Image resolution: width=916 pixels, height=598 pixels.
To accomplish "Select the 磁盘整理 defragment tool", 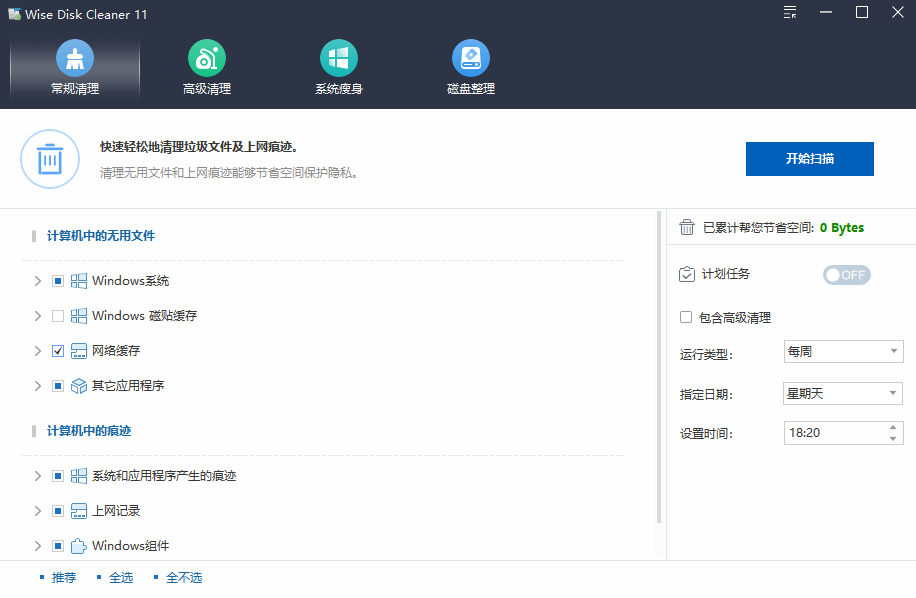I will coord(470,67).
